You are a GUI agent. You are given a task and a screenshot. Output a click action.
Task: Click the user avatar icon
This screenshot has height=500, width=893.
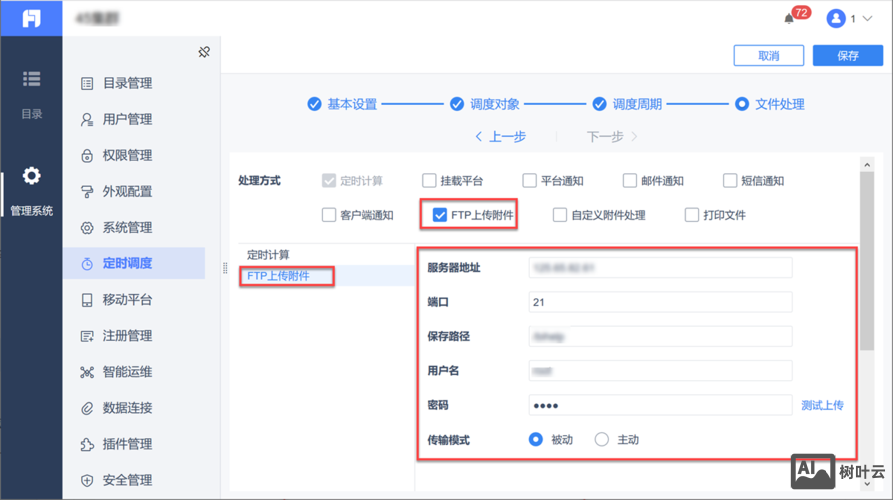[835, 19]
